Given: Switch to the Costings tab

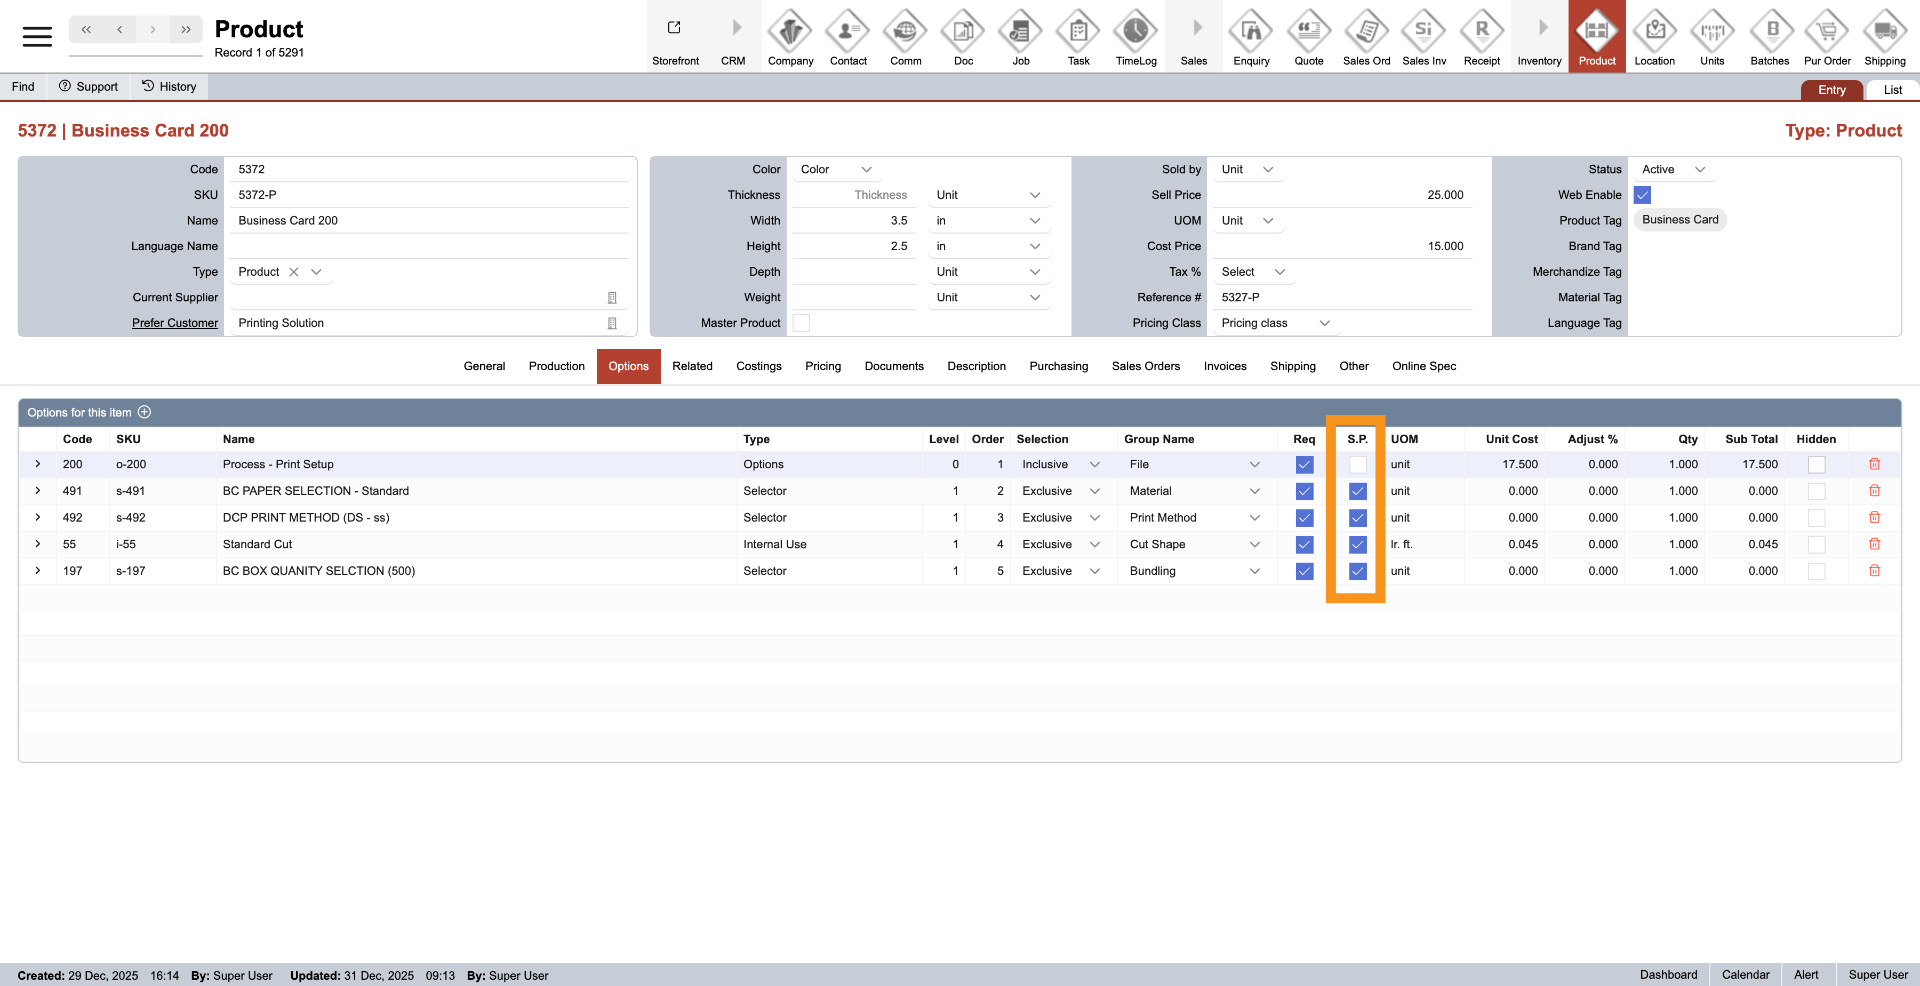Looking at the screenshot, I should [758, 367].
